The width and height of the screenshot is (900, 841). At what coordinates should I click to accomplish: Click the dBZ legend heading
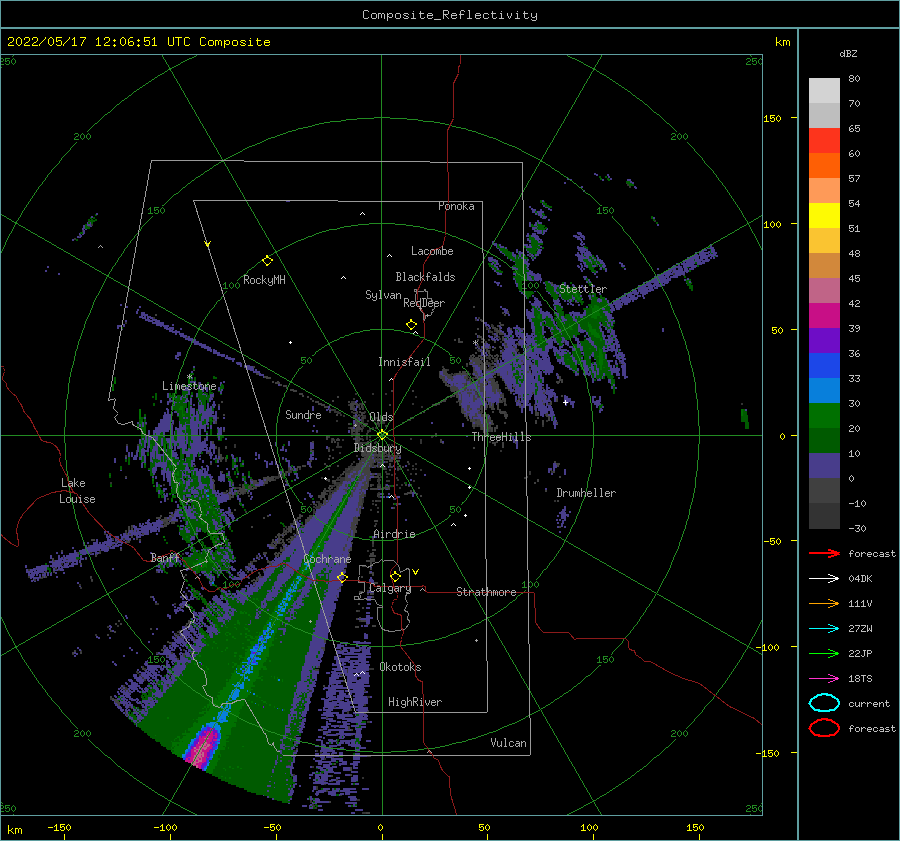[848, 53]
